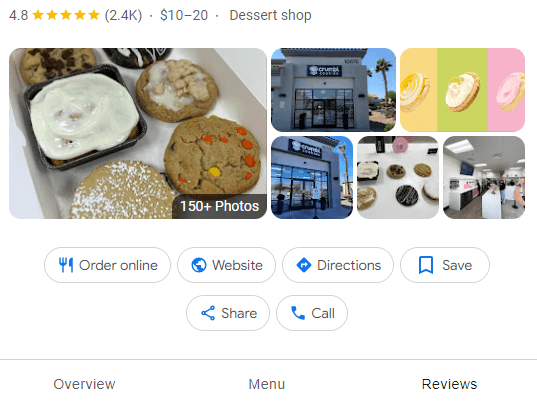Image resolution: width=537 pixels, height=406 pixels.
Task: Select the Reviews tab
Action: pos(449,384)
